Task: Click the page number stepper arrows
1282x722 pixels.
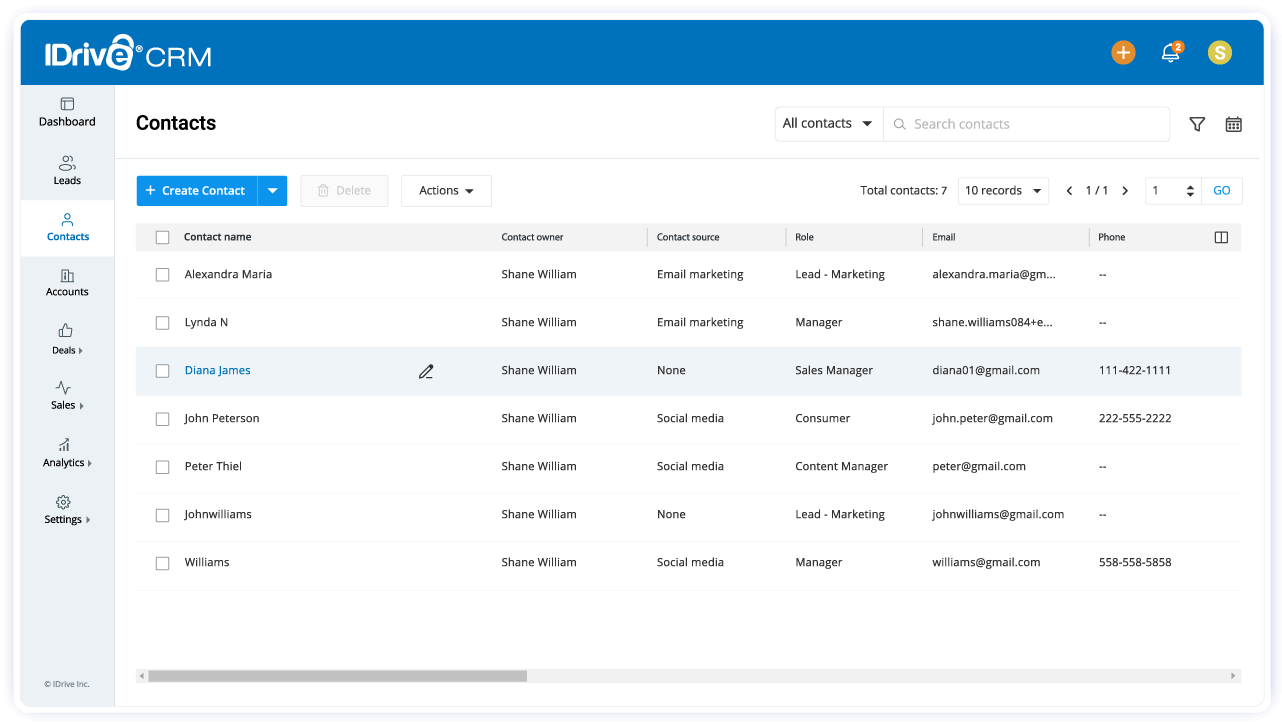Action: [1190, 191]
